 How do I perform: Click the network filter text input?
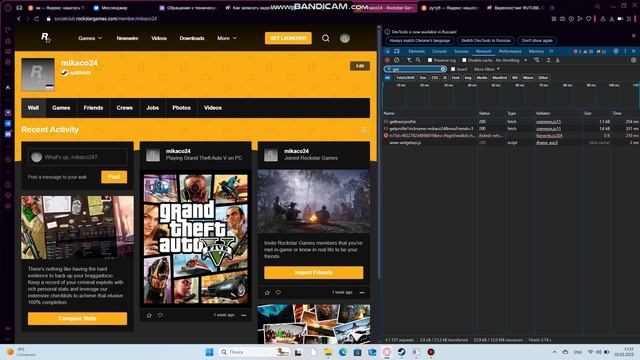(415, 69)
